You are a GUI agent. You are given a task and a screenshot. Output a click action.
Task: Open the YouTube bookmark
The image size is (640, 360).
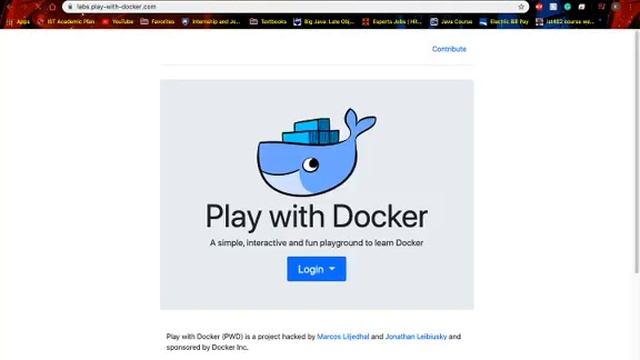[x=118, y=22]
